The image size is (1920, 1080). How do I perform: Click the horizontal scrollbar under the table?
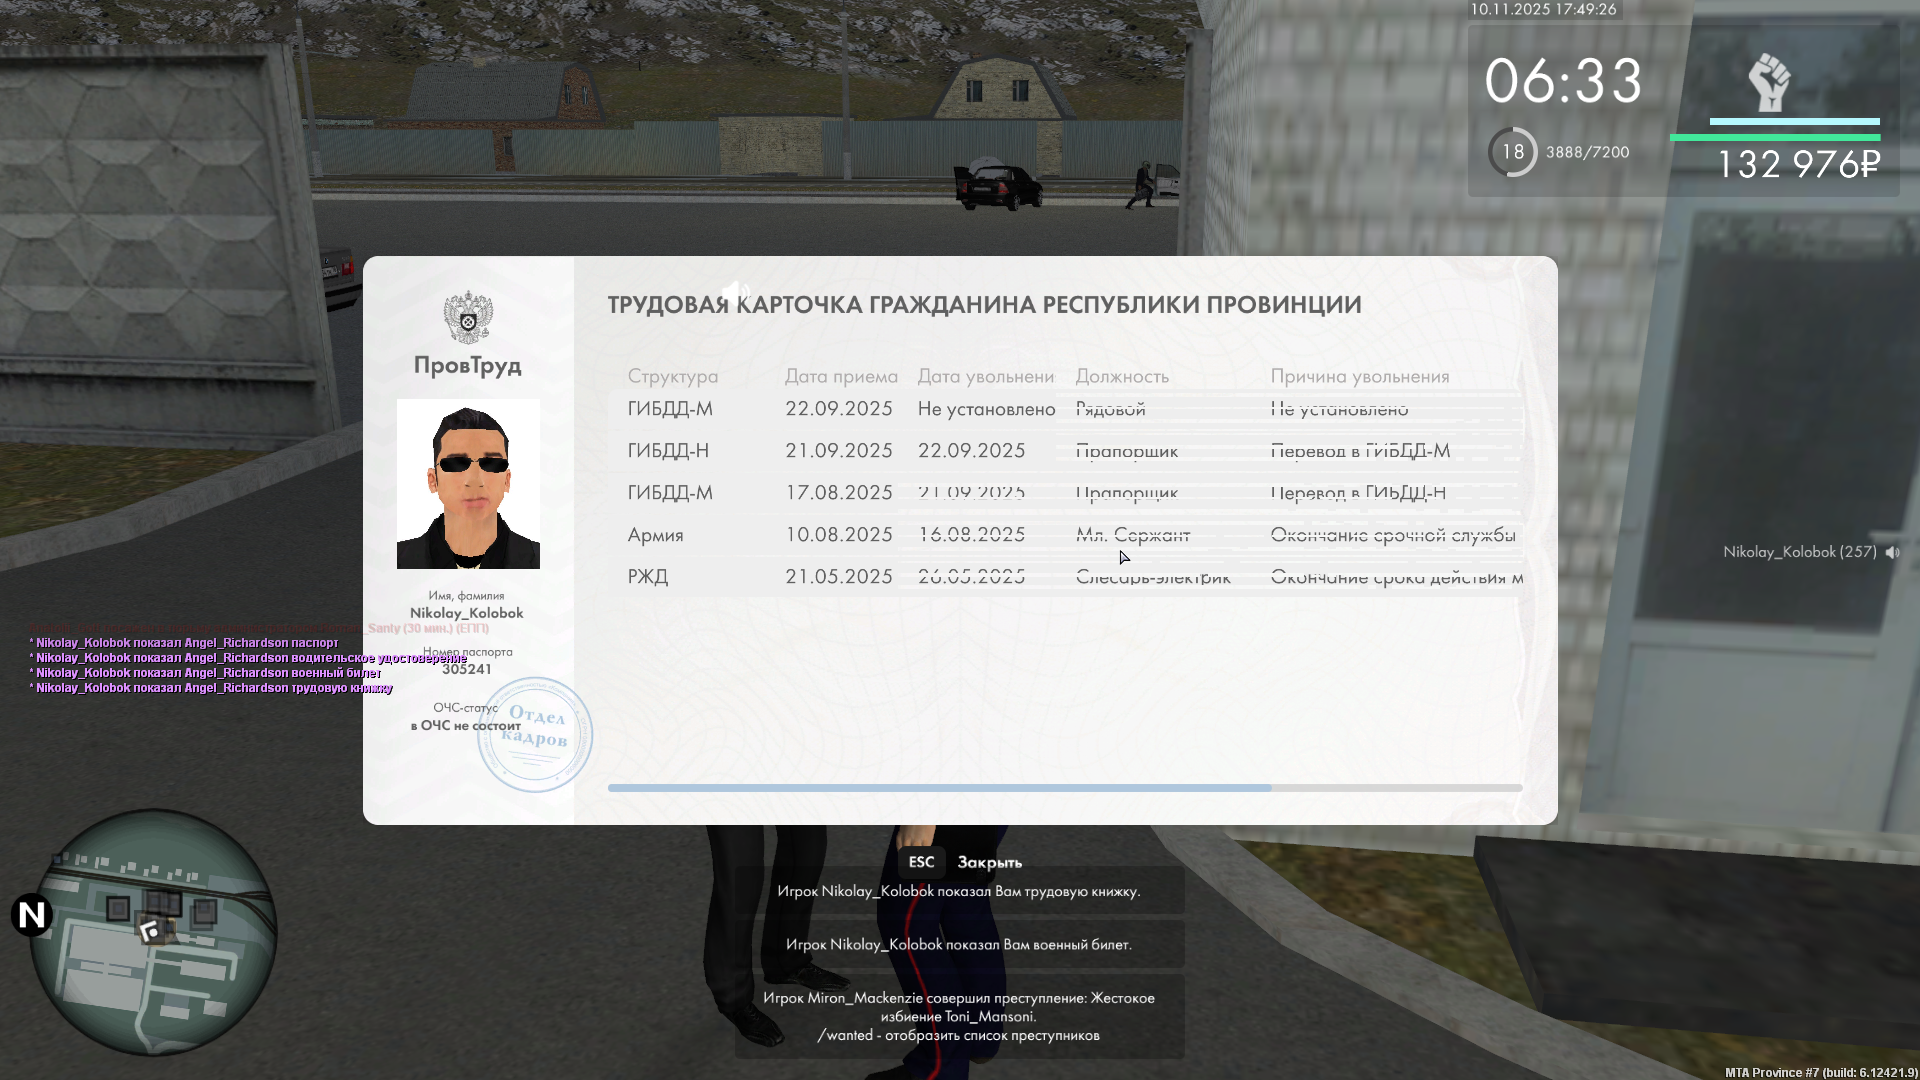tap(940, 788)
